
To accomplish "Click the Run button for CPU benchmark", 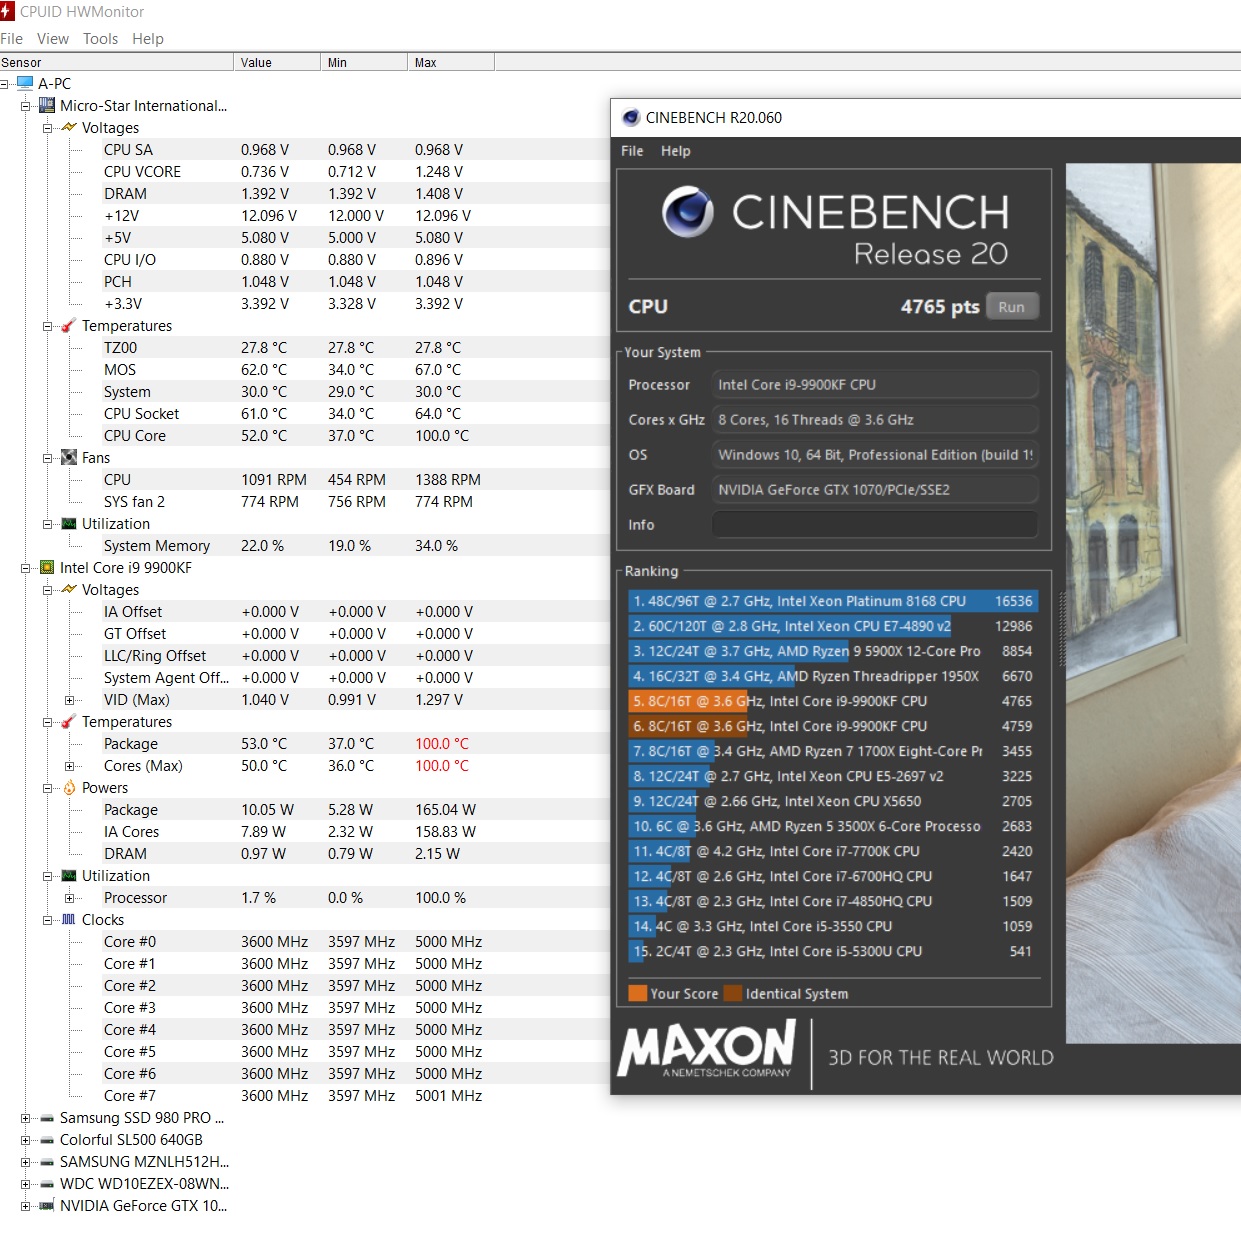I will pyautogui.click(x=1012, y=307).
